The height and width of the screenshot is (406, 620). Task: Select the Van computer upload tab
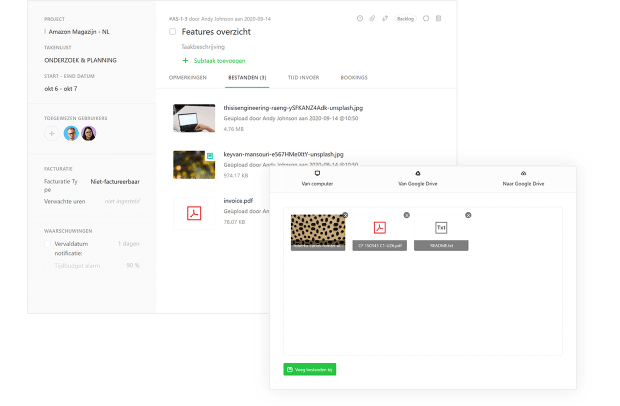click(x=317, y=179)
